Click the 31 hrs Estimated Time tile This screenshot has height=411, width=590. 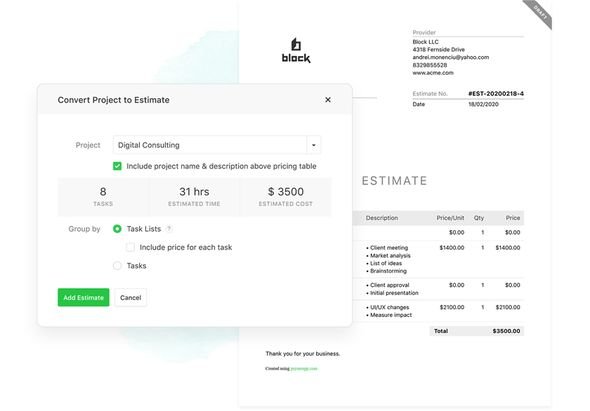(194, 197)
